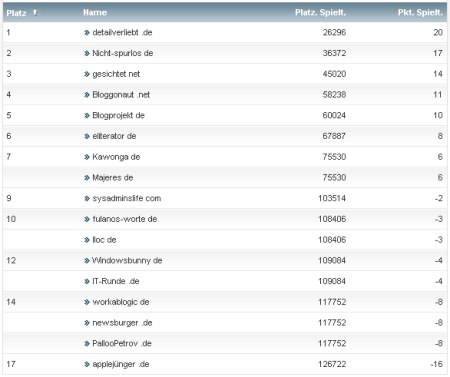
Task: Select the value 103514 in the table
Action: point(332,198)
